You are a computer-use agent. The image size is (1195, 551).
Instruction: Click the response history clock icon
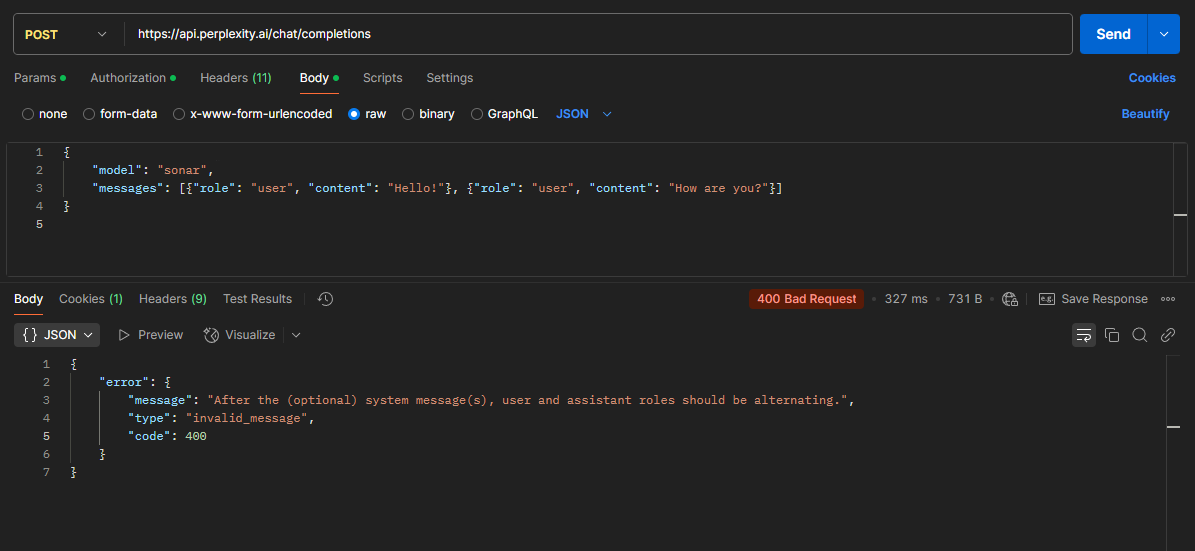point(325,299)
